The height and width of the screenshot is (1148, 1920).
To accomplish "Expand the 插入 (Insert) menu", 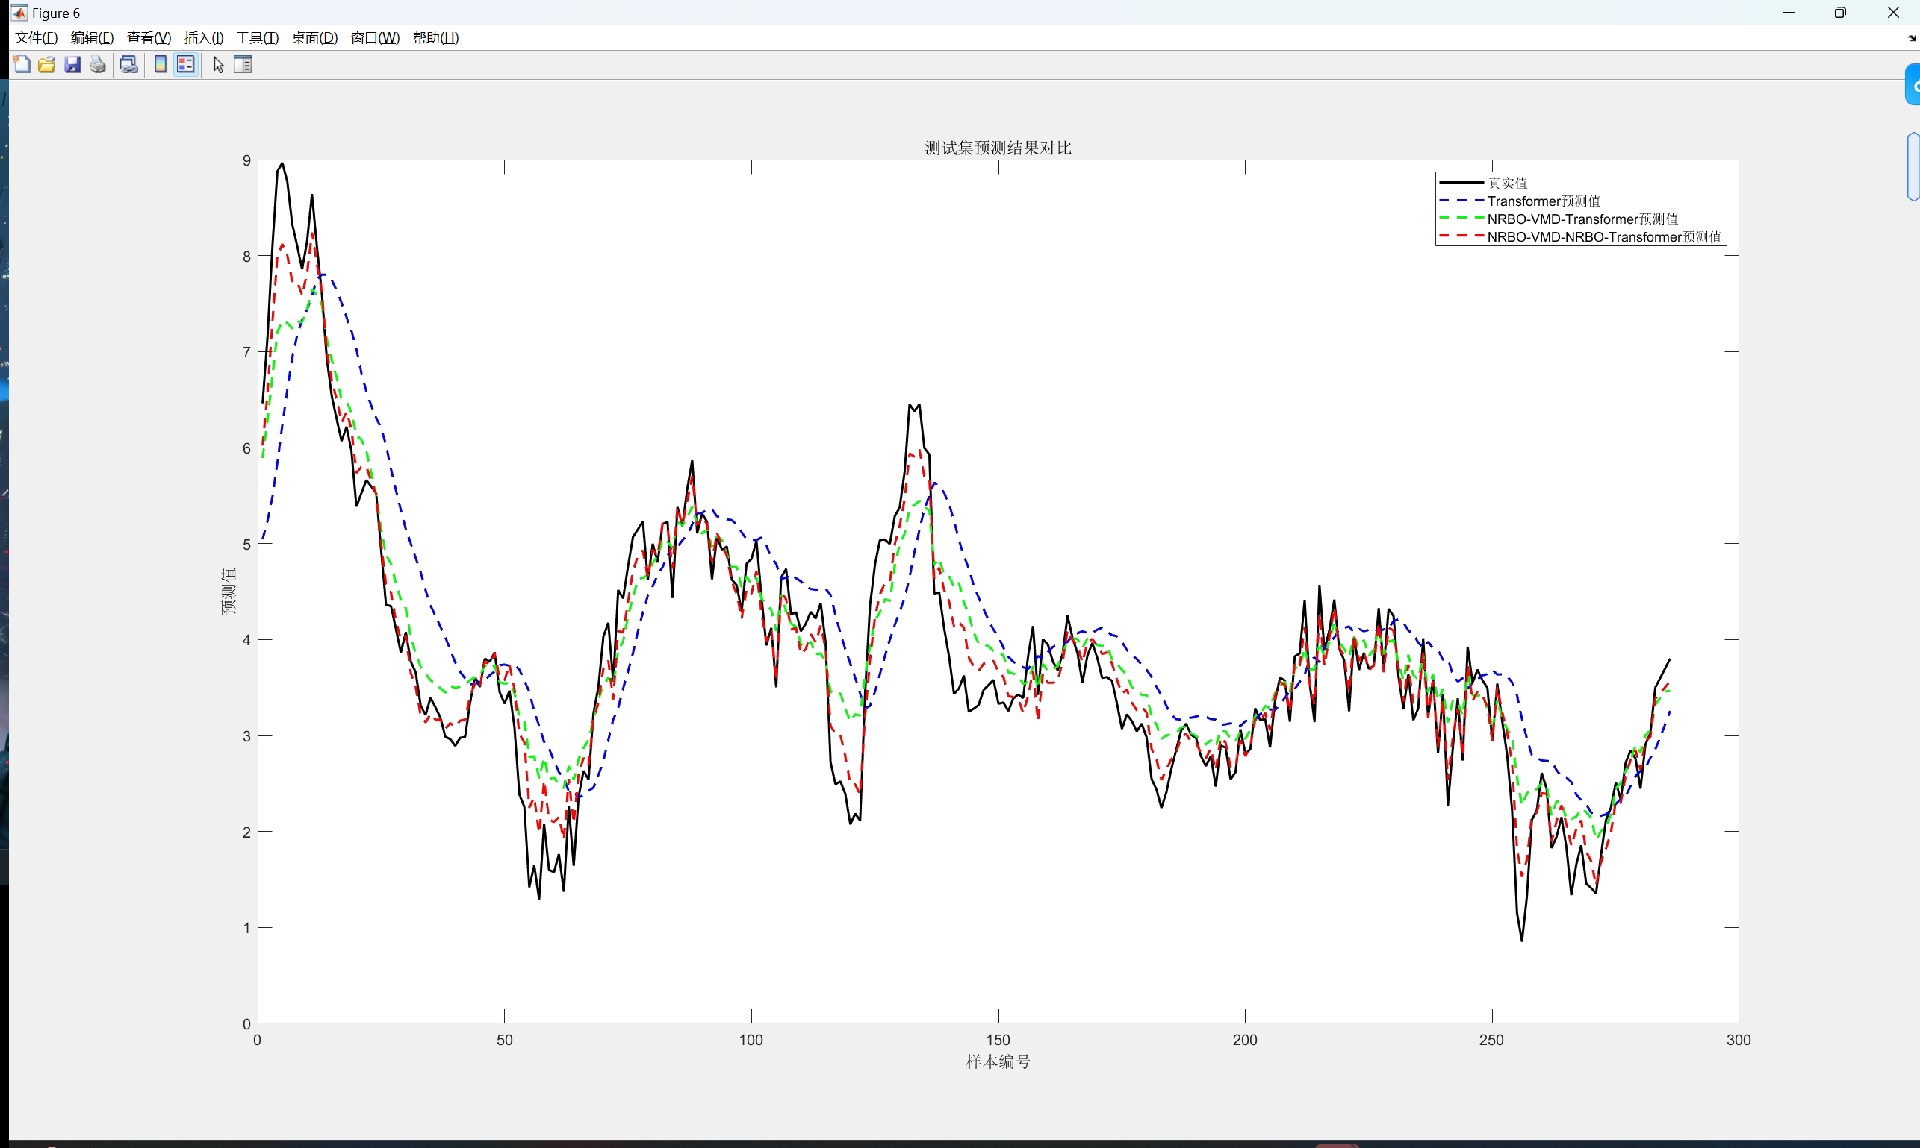I will [x=203, y=38].
